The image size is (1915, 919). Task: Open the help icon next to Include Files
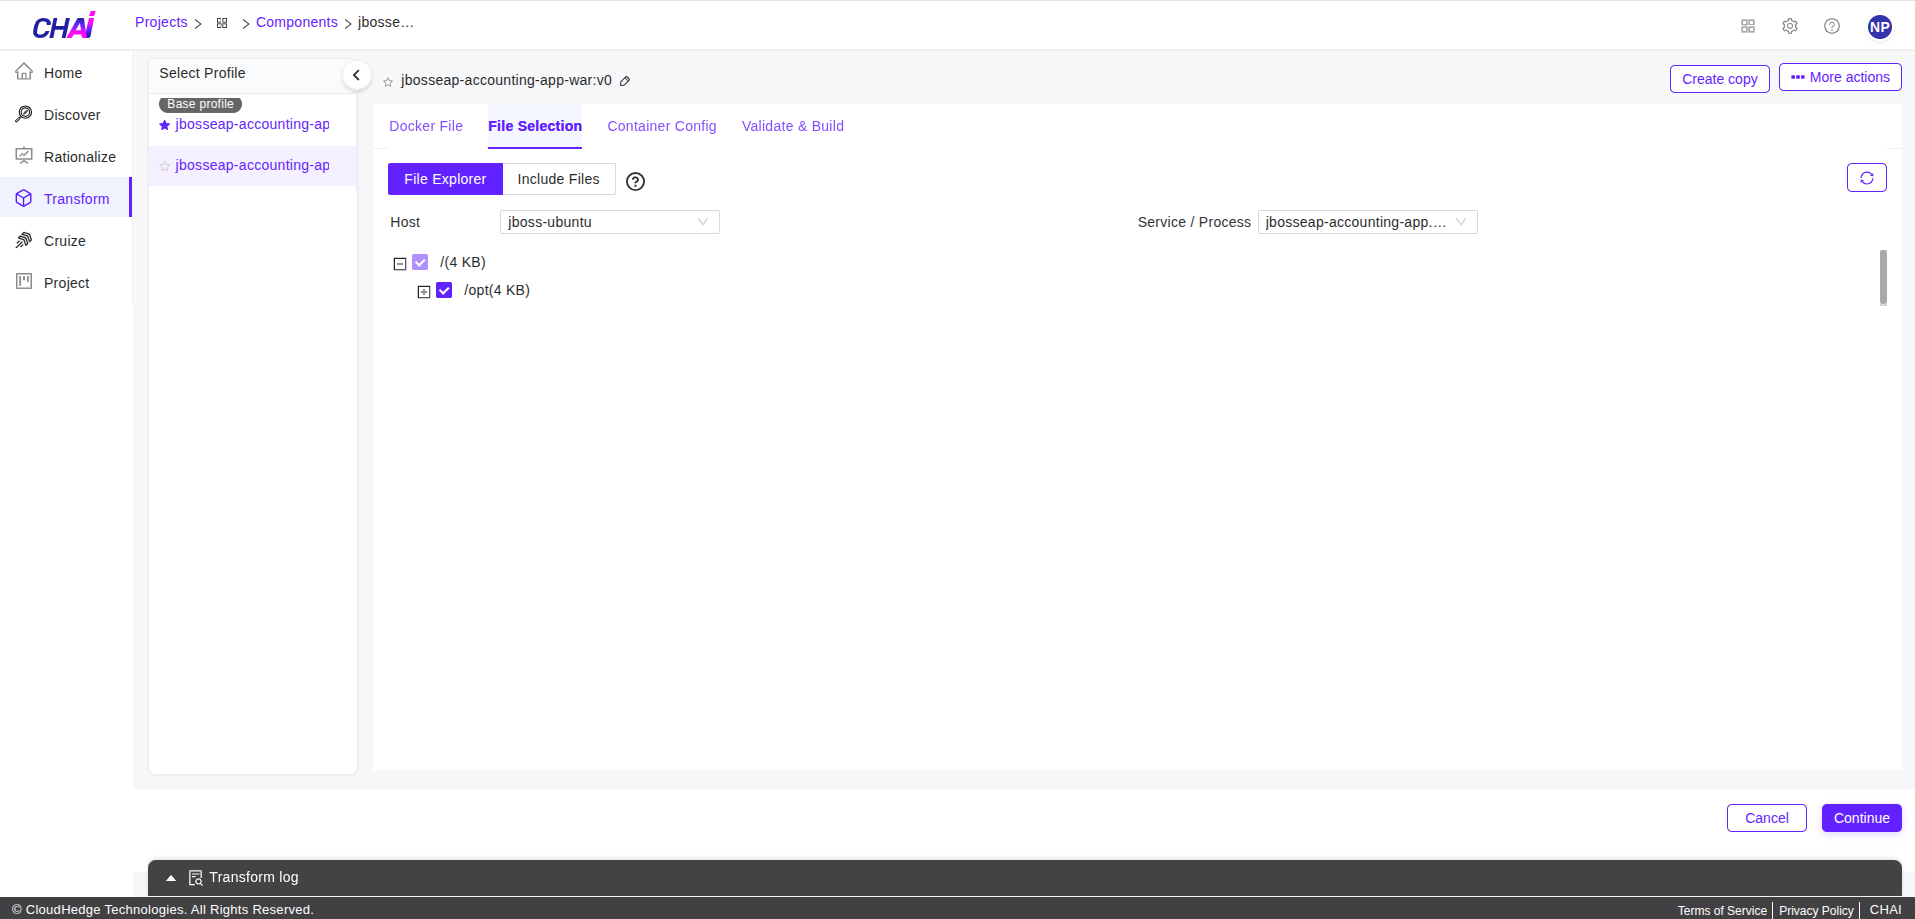[635, 181]
